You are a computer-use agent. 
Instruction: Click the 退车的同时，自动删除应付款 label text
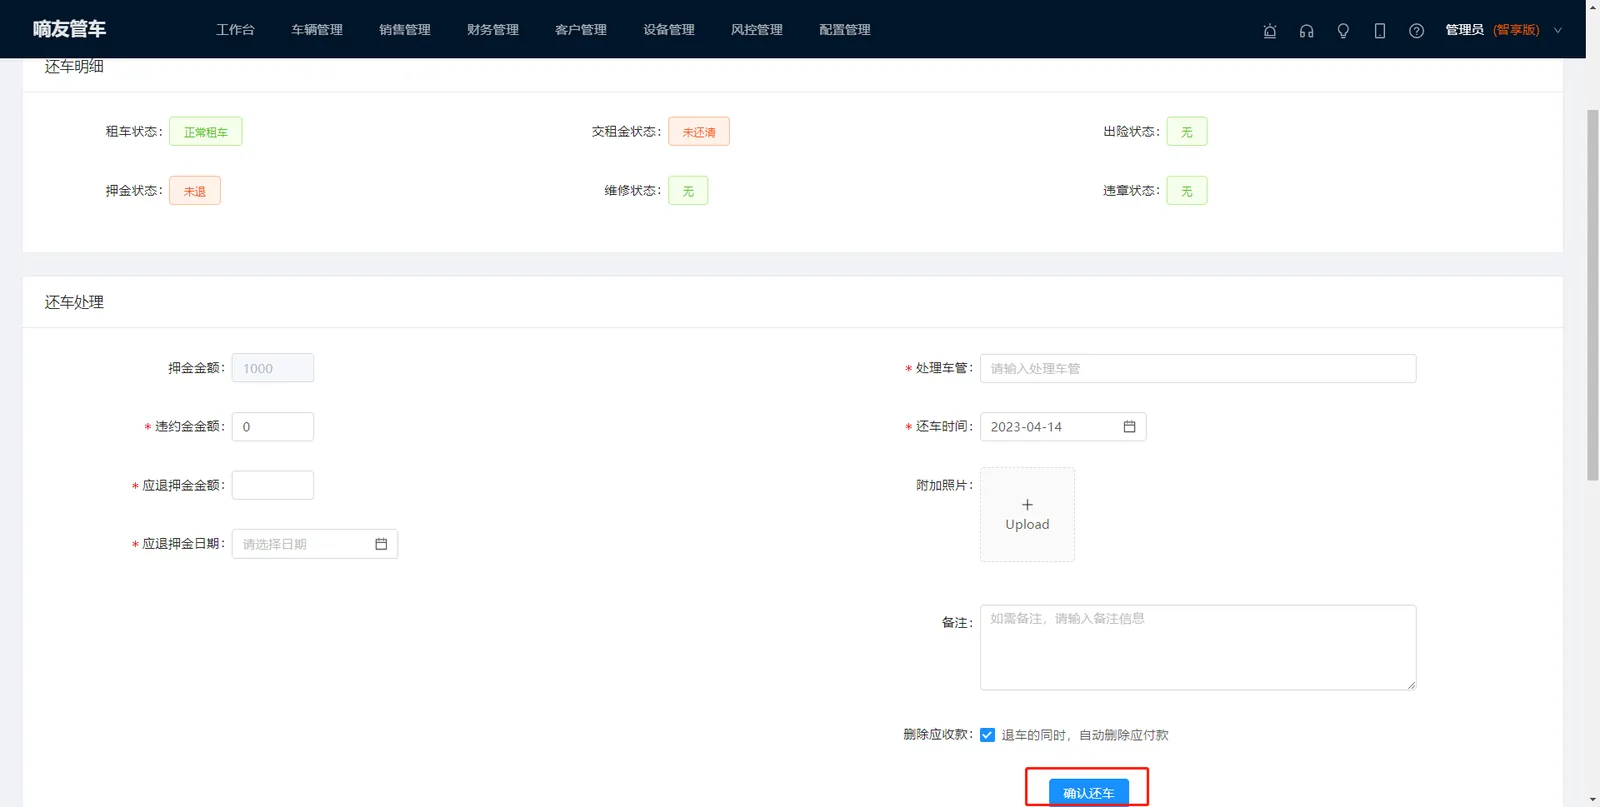coord(1085,735)
